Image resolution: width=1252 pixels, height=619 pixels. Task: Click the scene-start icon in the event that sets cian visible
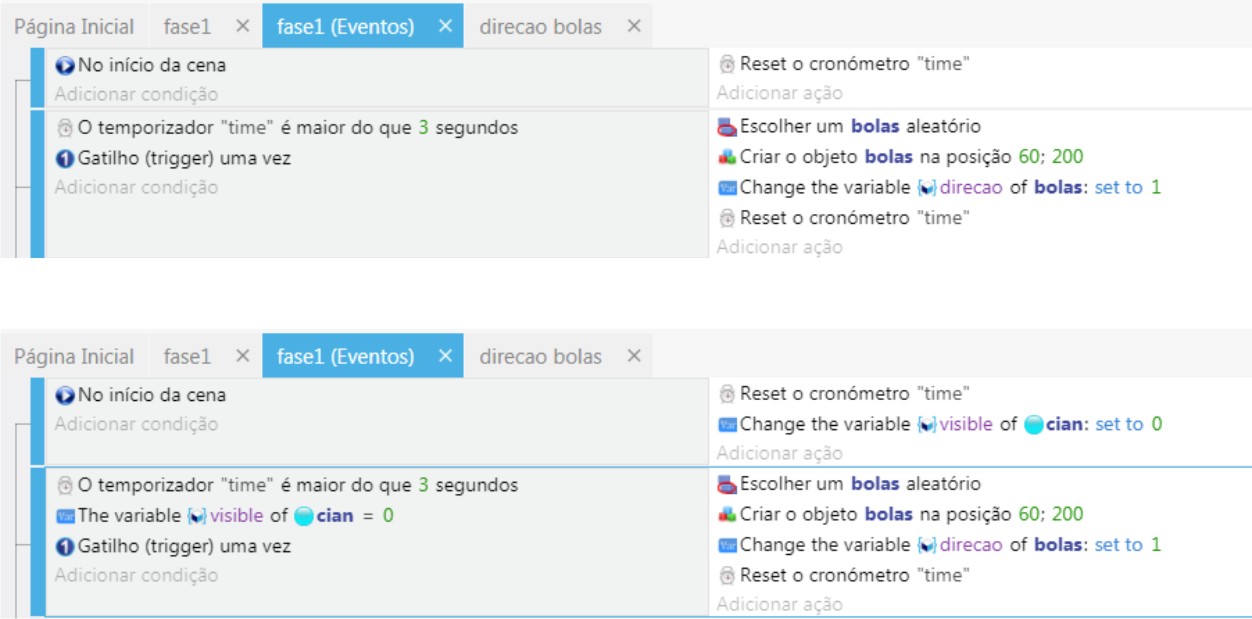pyautogui.click(x=65, y=395)
